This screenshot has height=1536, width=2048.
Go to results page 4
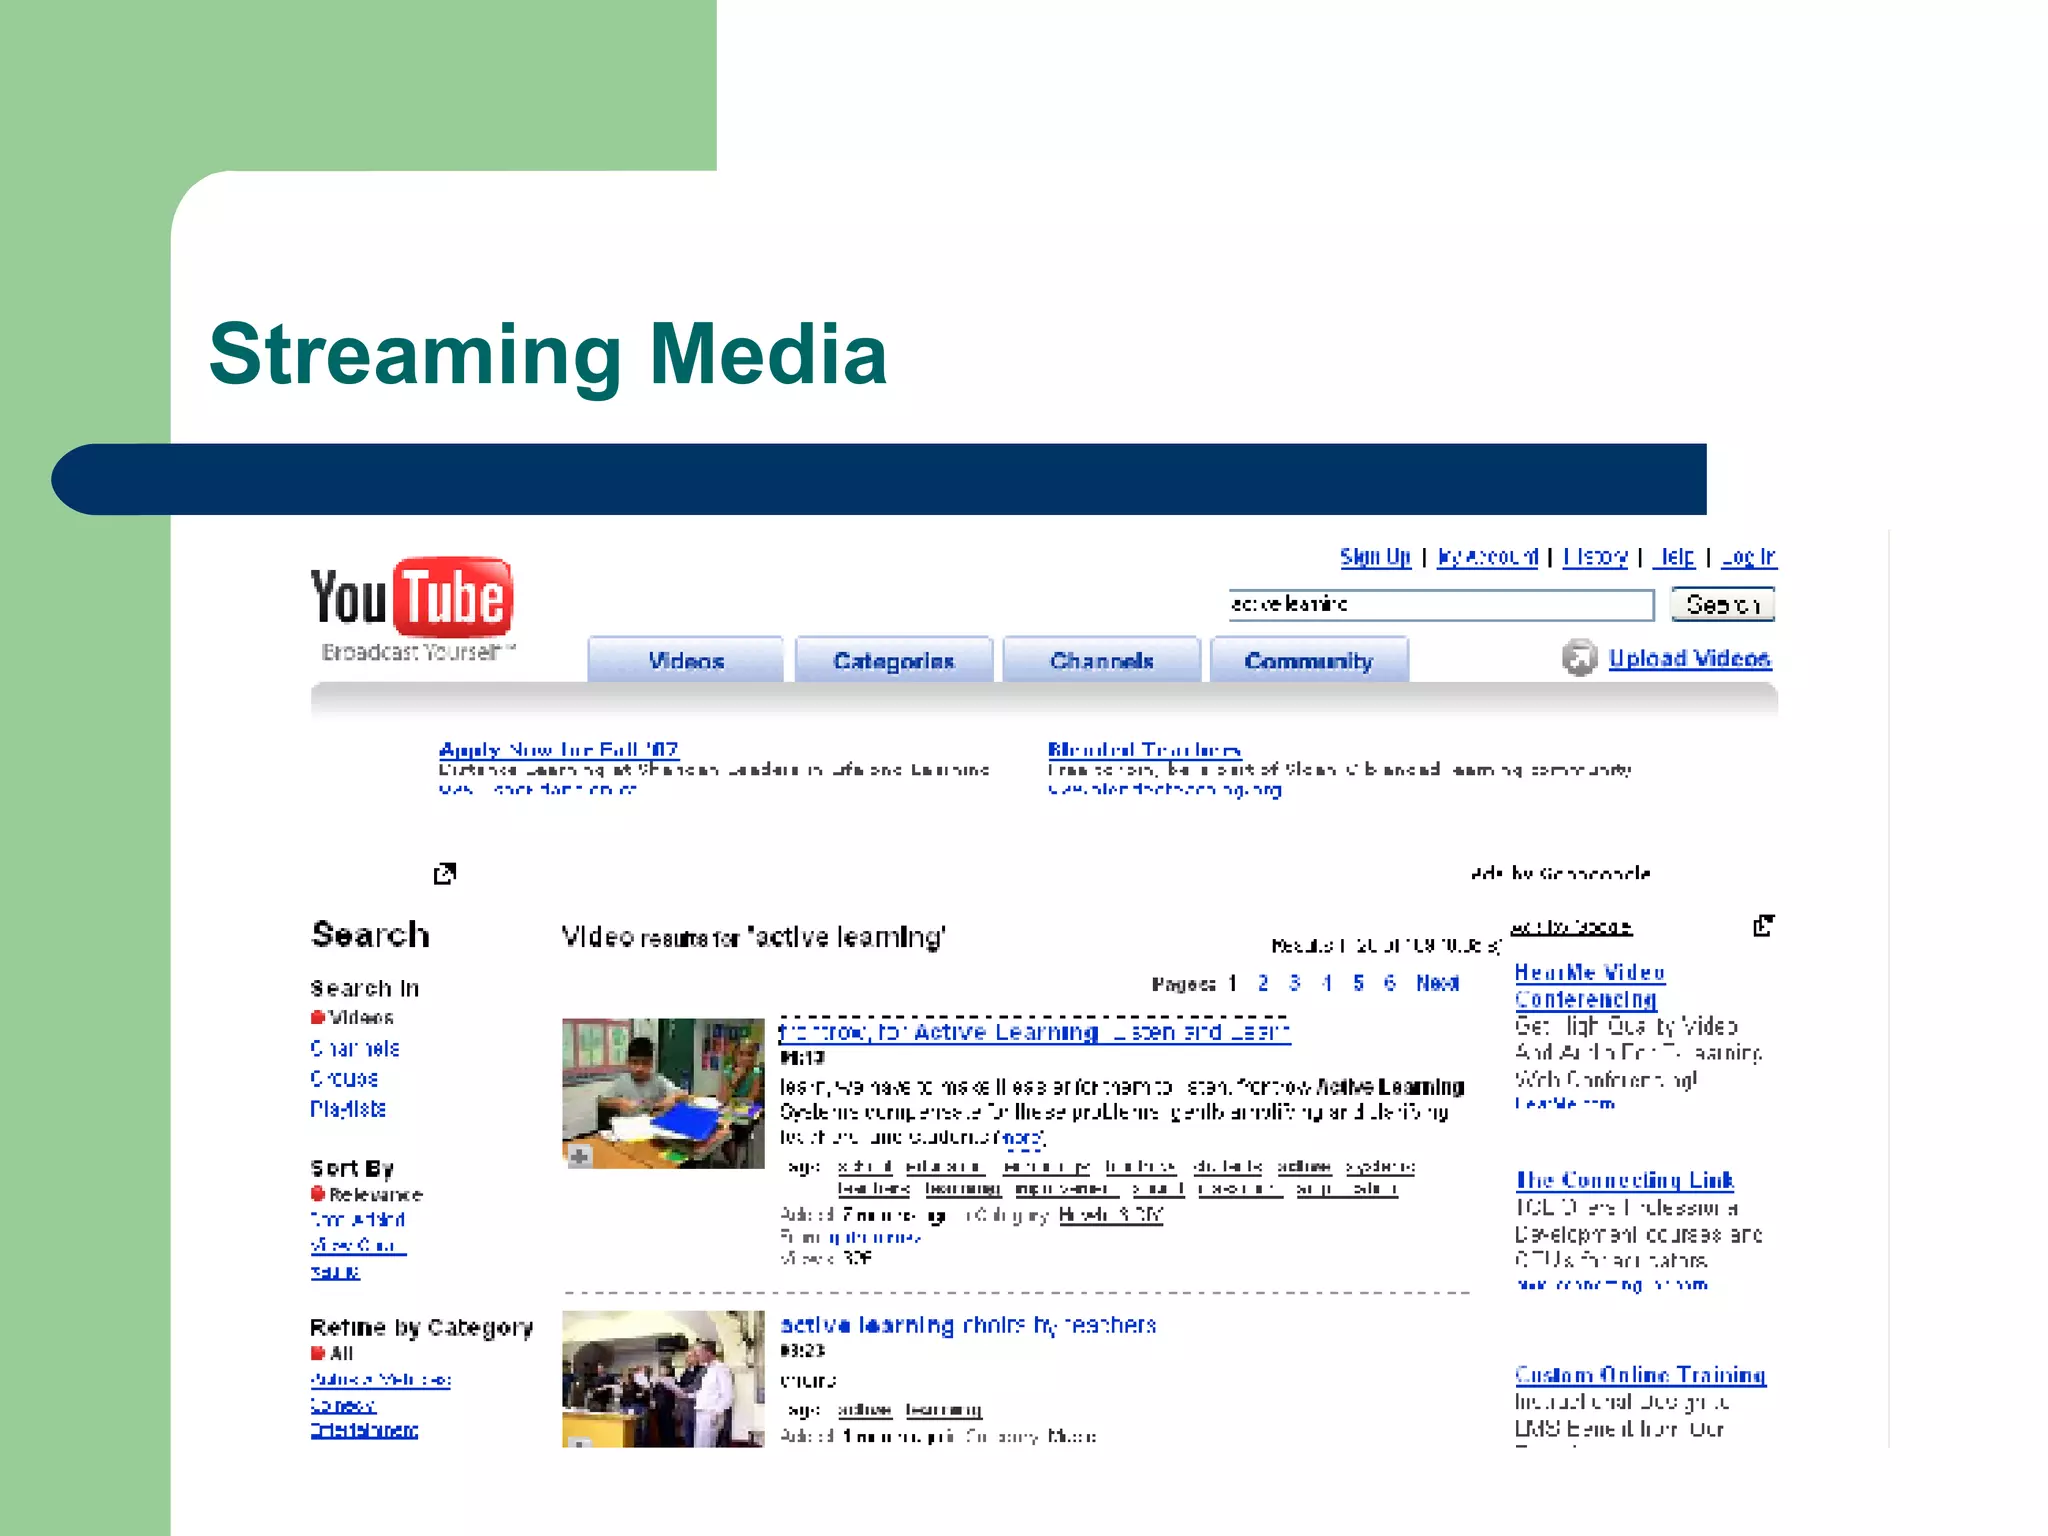[1326, 983]
